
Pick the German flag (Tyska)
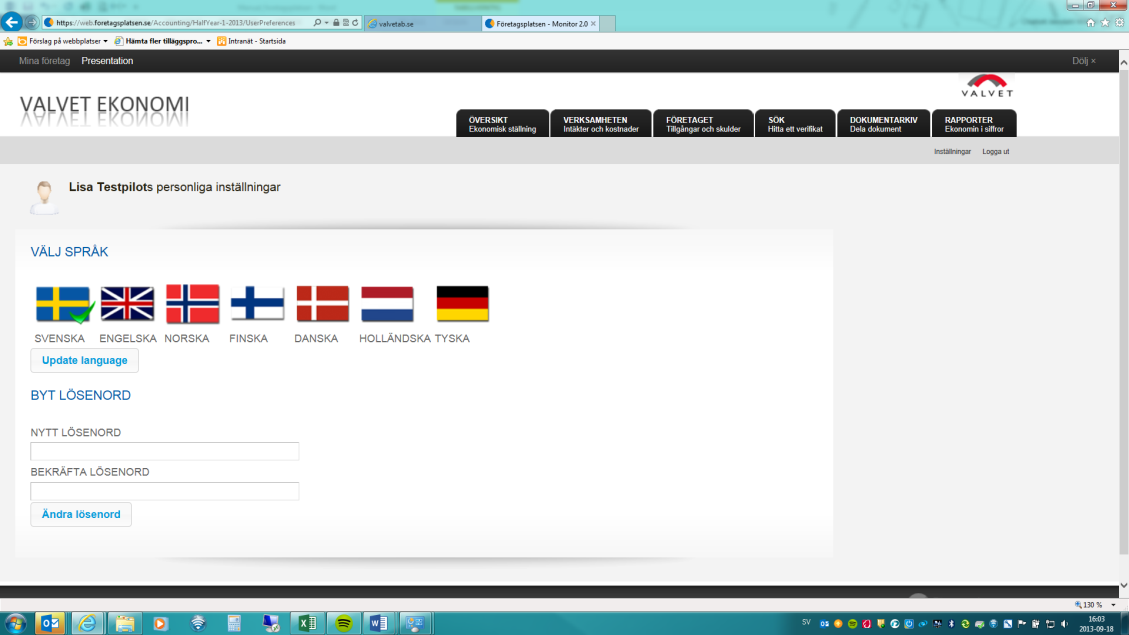(x=462, y=304)
